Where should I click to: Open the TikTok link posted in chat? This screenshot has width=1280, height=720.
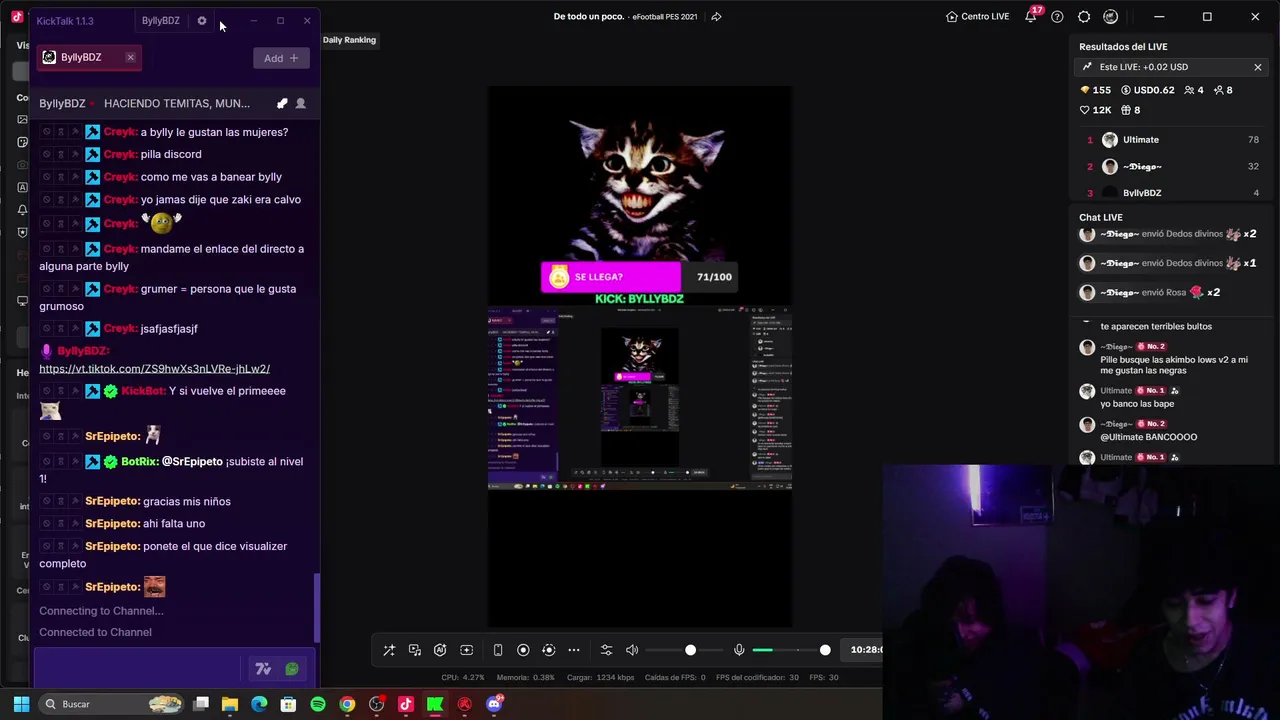(154, 369)
